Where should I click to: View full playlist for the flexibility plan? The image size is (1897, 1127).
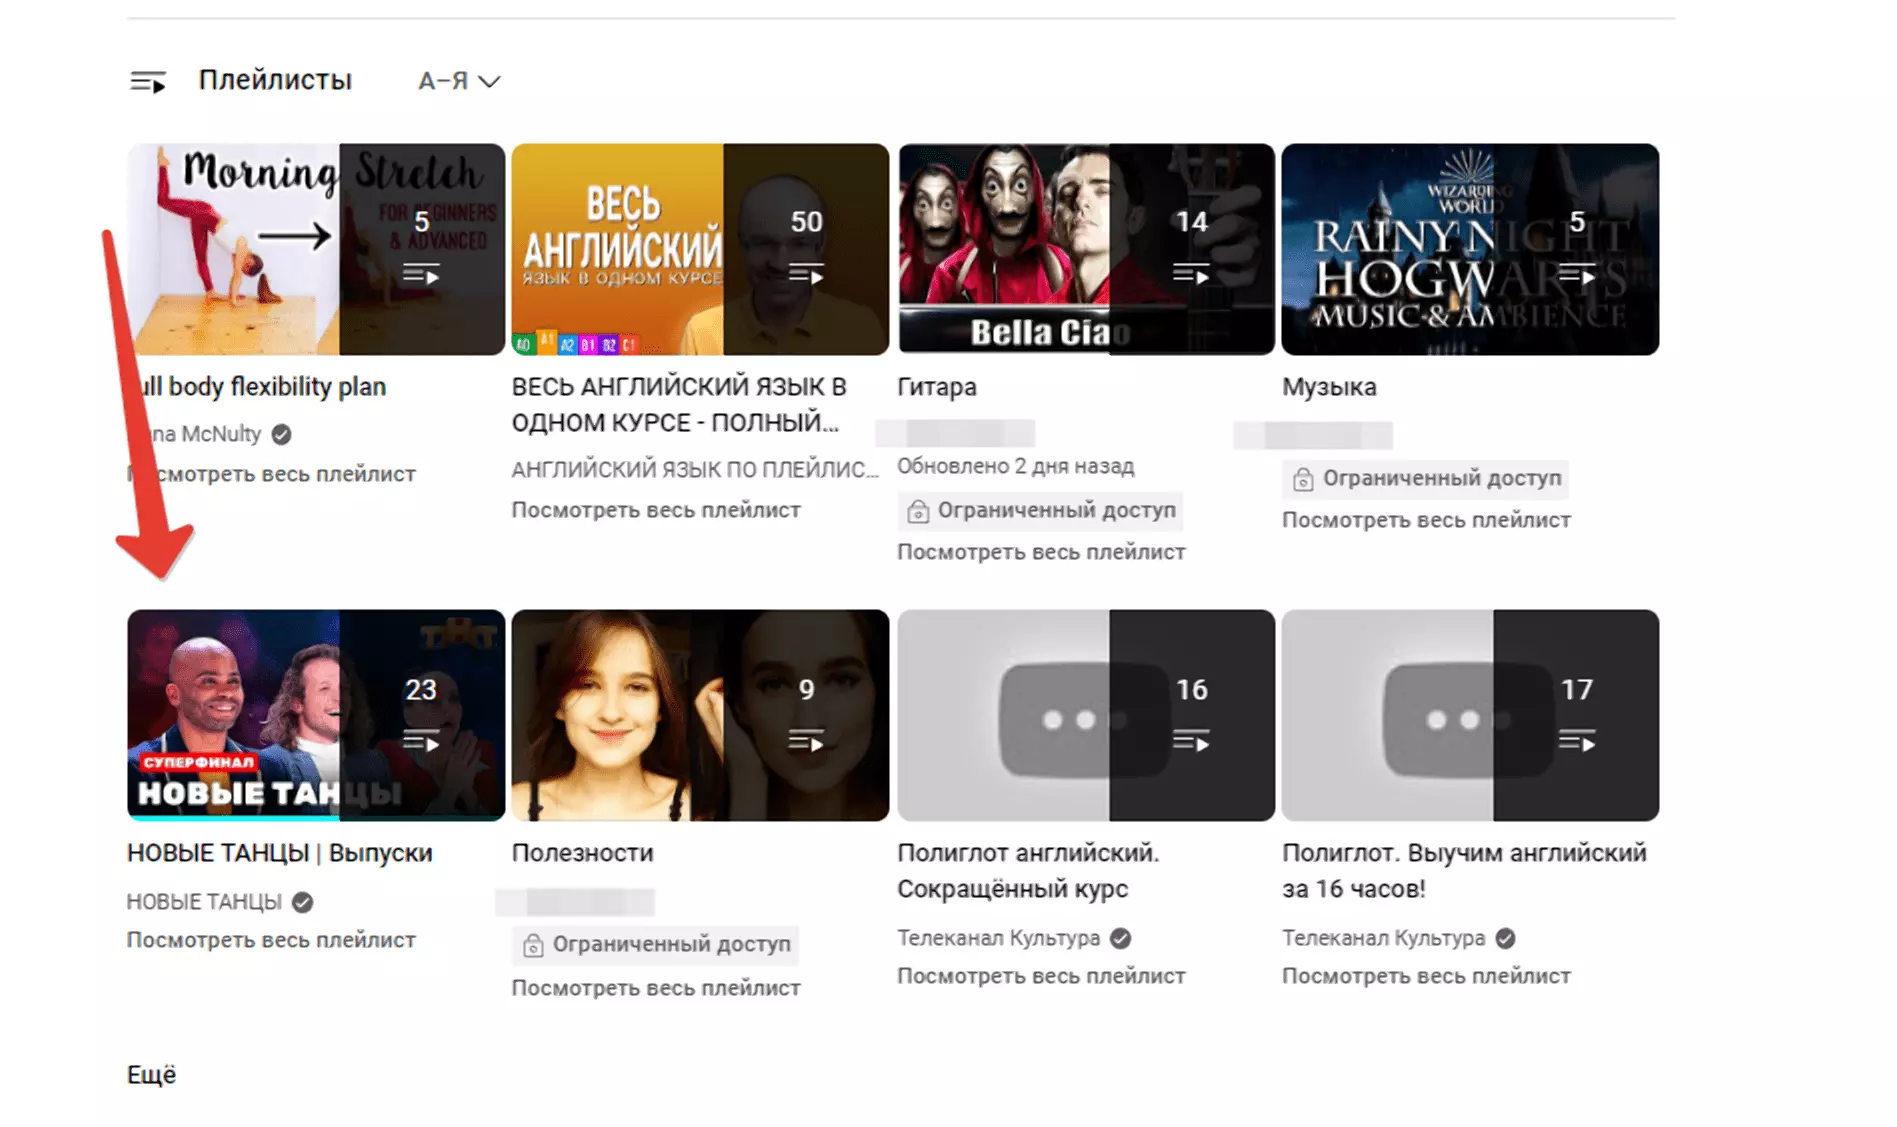[x=271, y=474]
